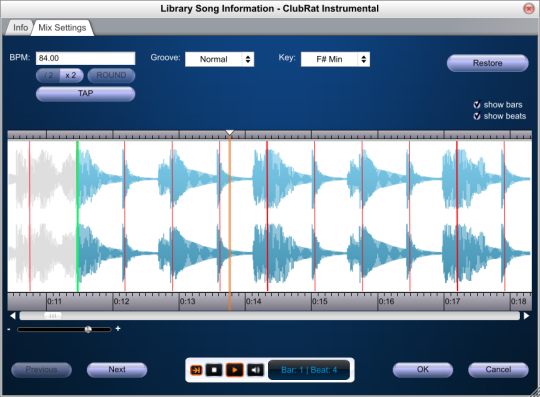This screenshot has width=540, height=397.
Task: Select the Mix Settings tab
Action: point(62,28)
